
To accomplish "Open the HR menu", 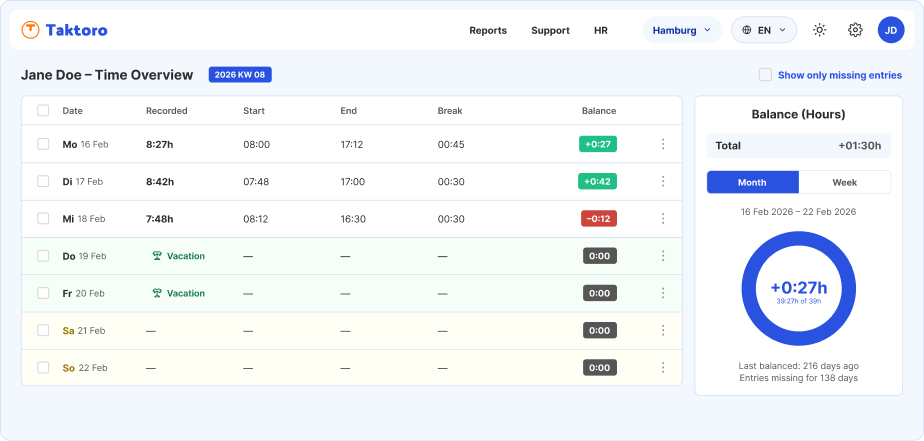I will 600,31.
